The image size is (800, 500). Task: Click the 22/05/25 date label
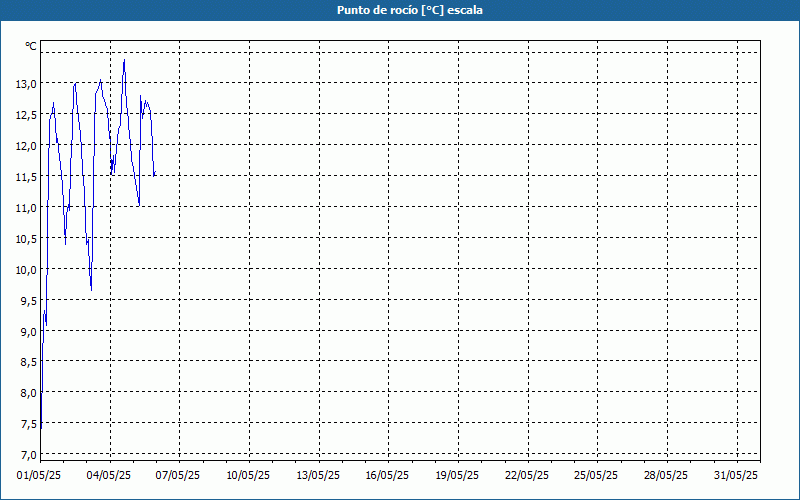[528, 475]
